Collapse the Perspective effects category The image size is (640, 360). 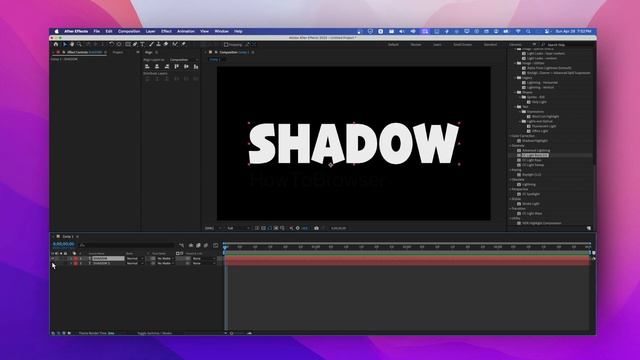pyautogui.click(x=511, y=189)
